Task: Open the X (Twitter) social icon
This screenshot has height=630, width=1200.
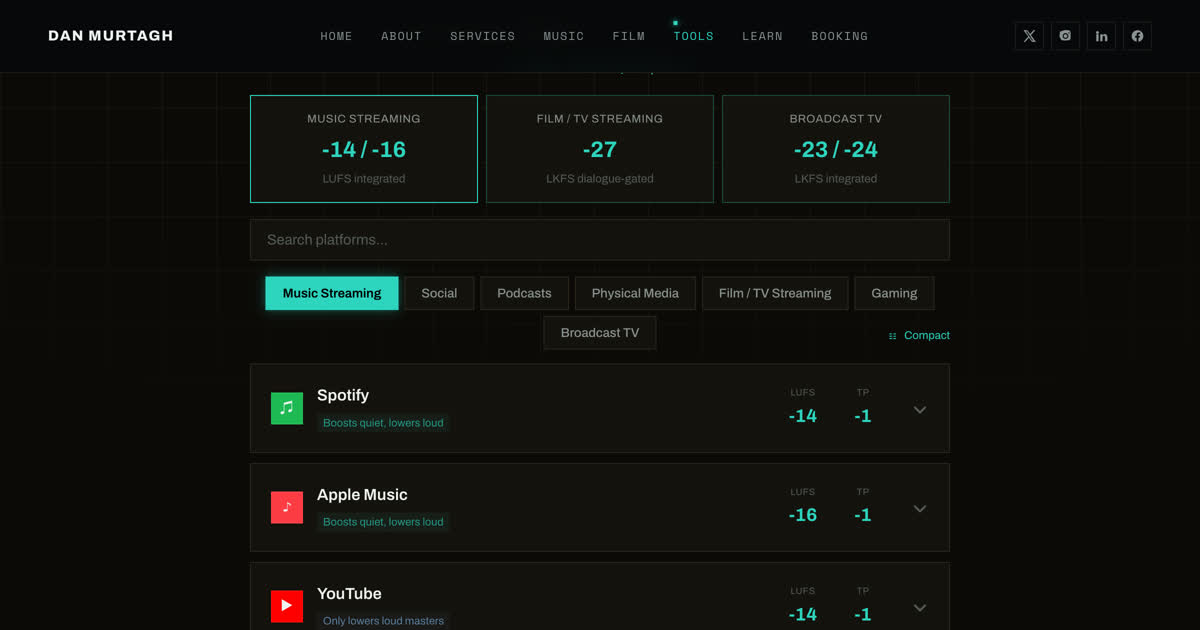Action: (x=1029, y=36)
